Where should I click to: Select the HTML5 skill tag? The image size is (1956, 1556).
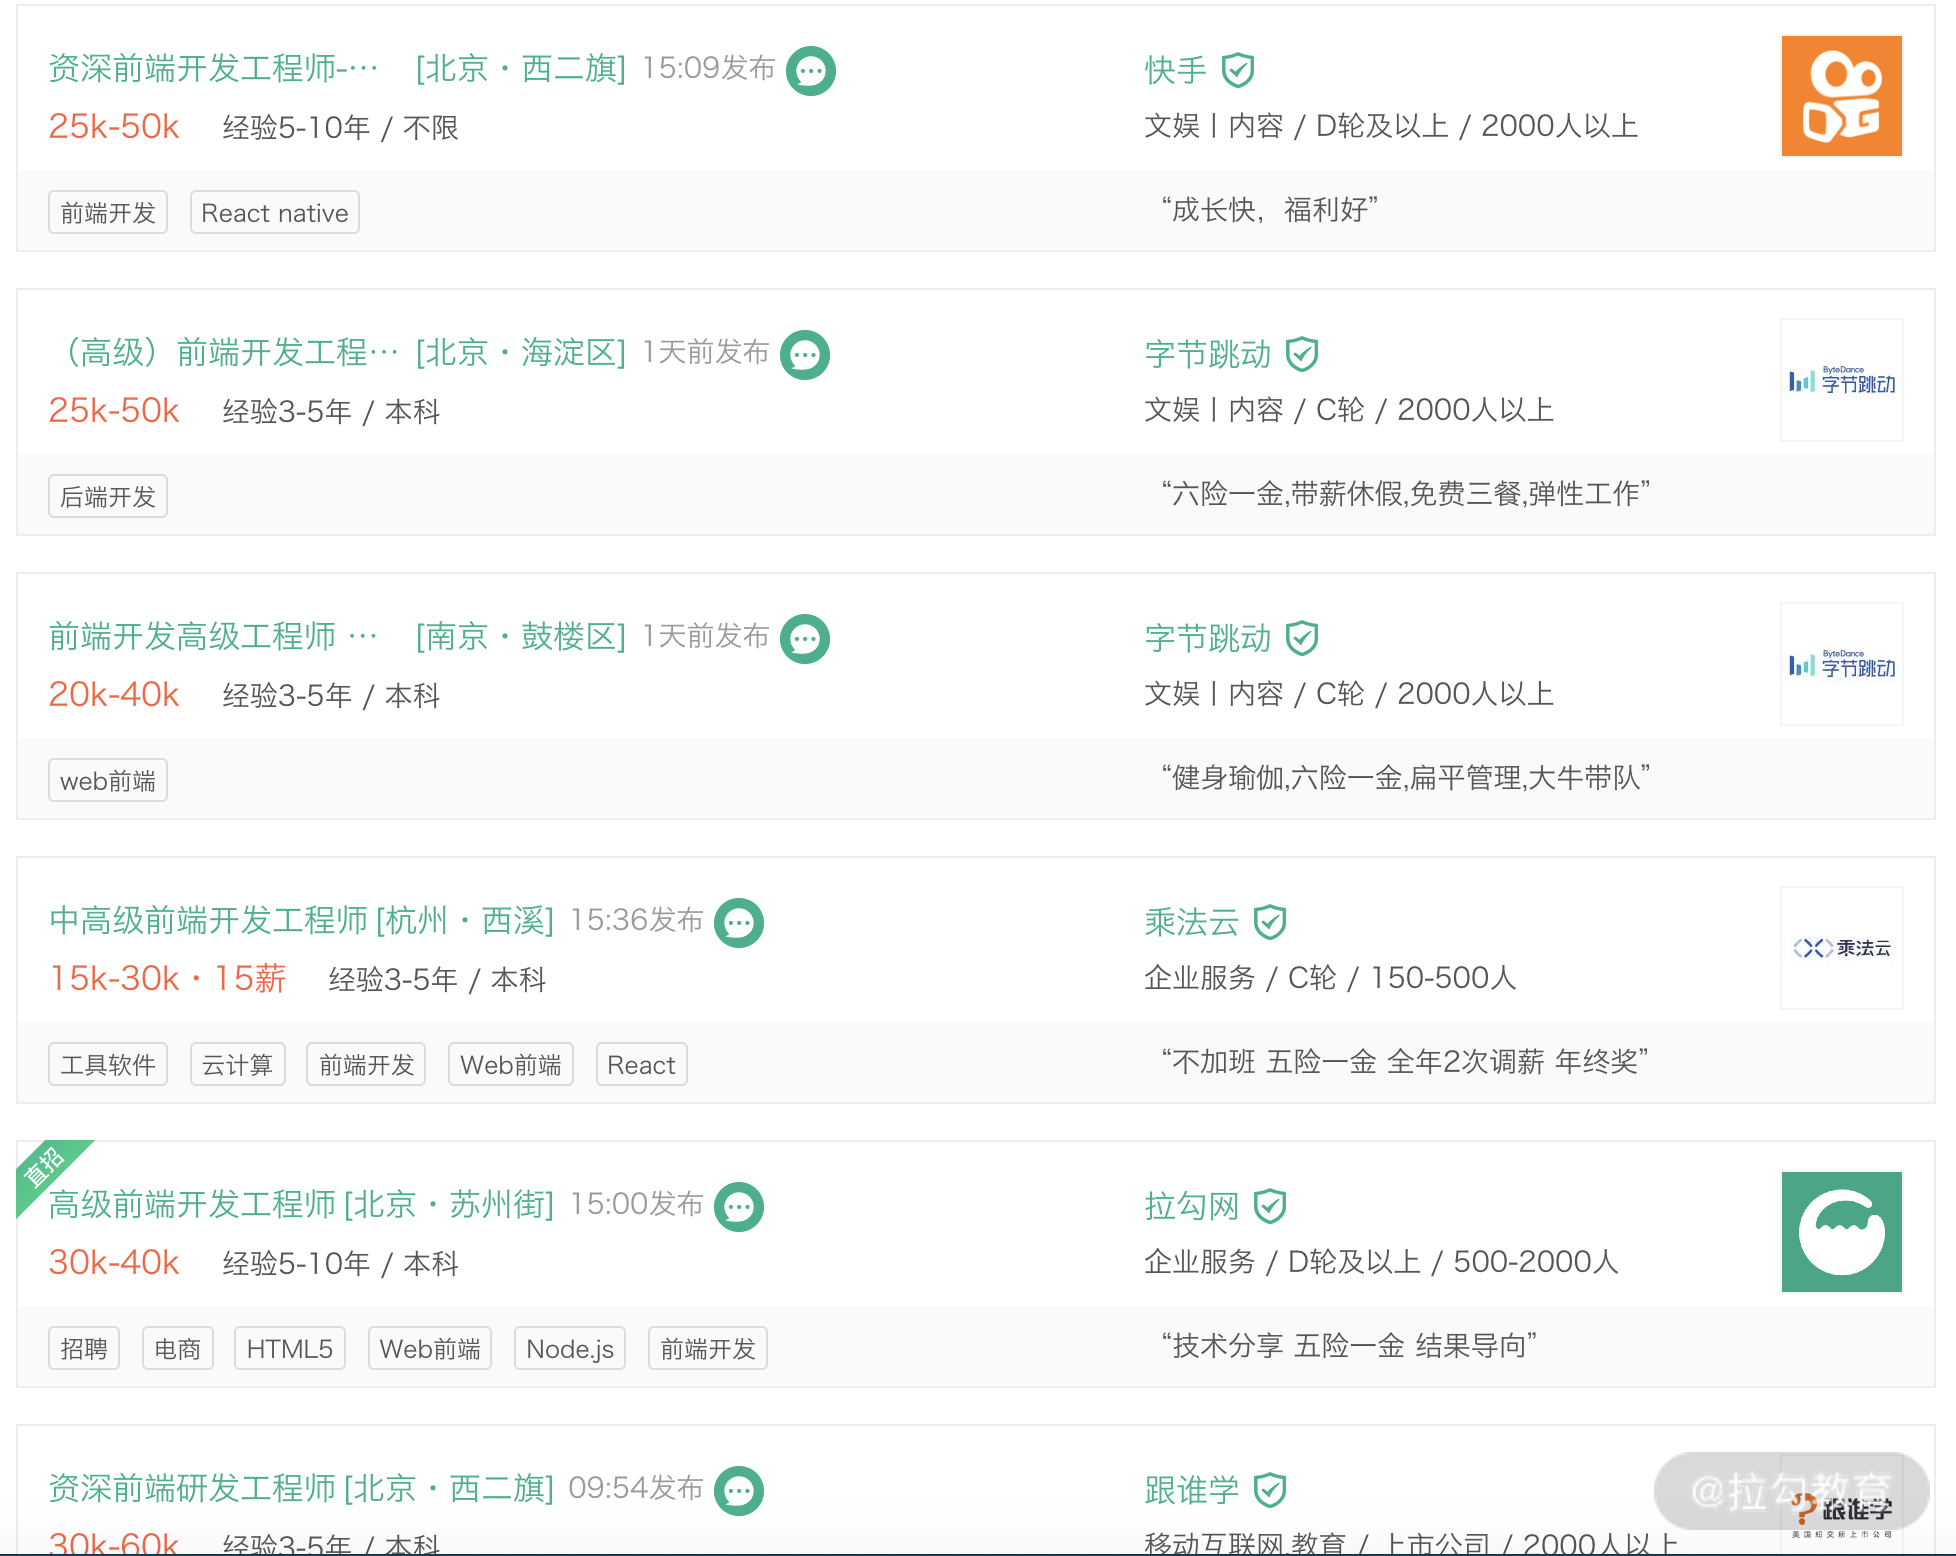(289, 1349)
